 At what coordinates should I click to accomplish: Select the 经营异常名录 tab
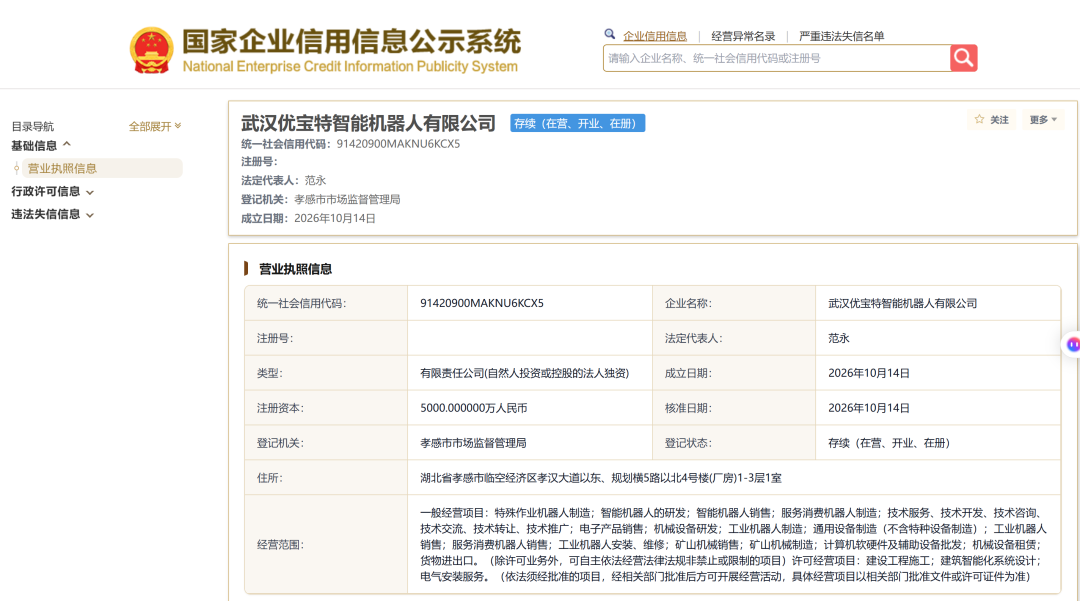743,36
